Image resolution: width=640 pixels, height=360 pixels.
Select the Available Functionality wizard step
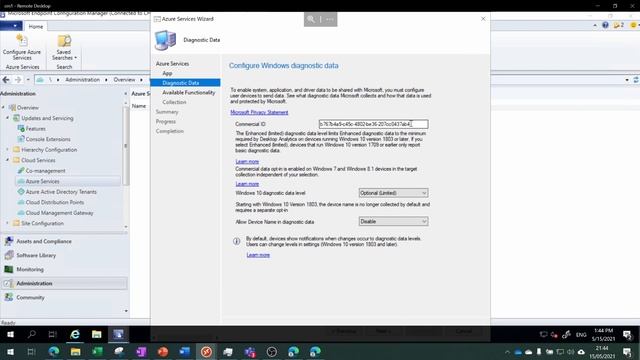click(x=189, y=93)
